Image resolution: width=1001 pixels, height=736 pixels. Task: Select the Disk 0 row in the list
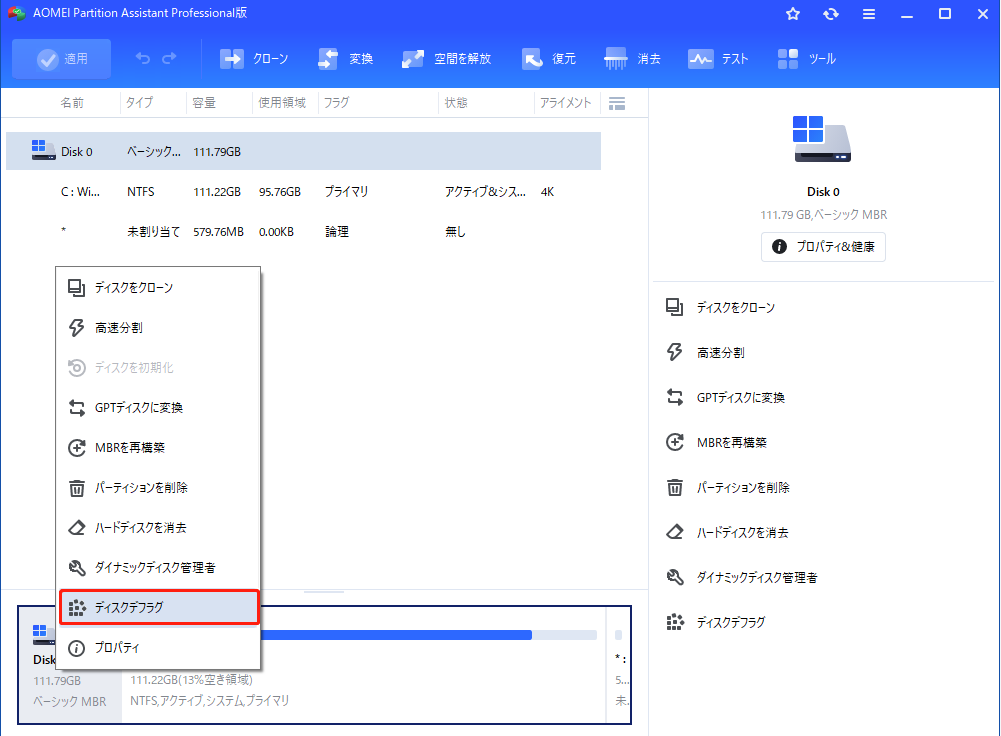pyautogui.click(x=303, y=151)
